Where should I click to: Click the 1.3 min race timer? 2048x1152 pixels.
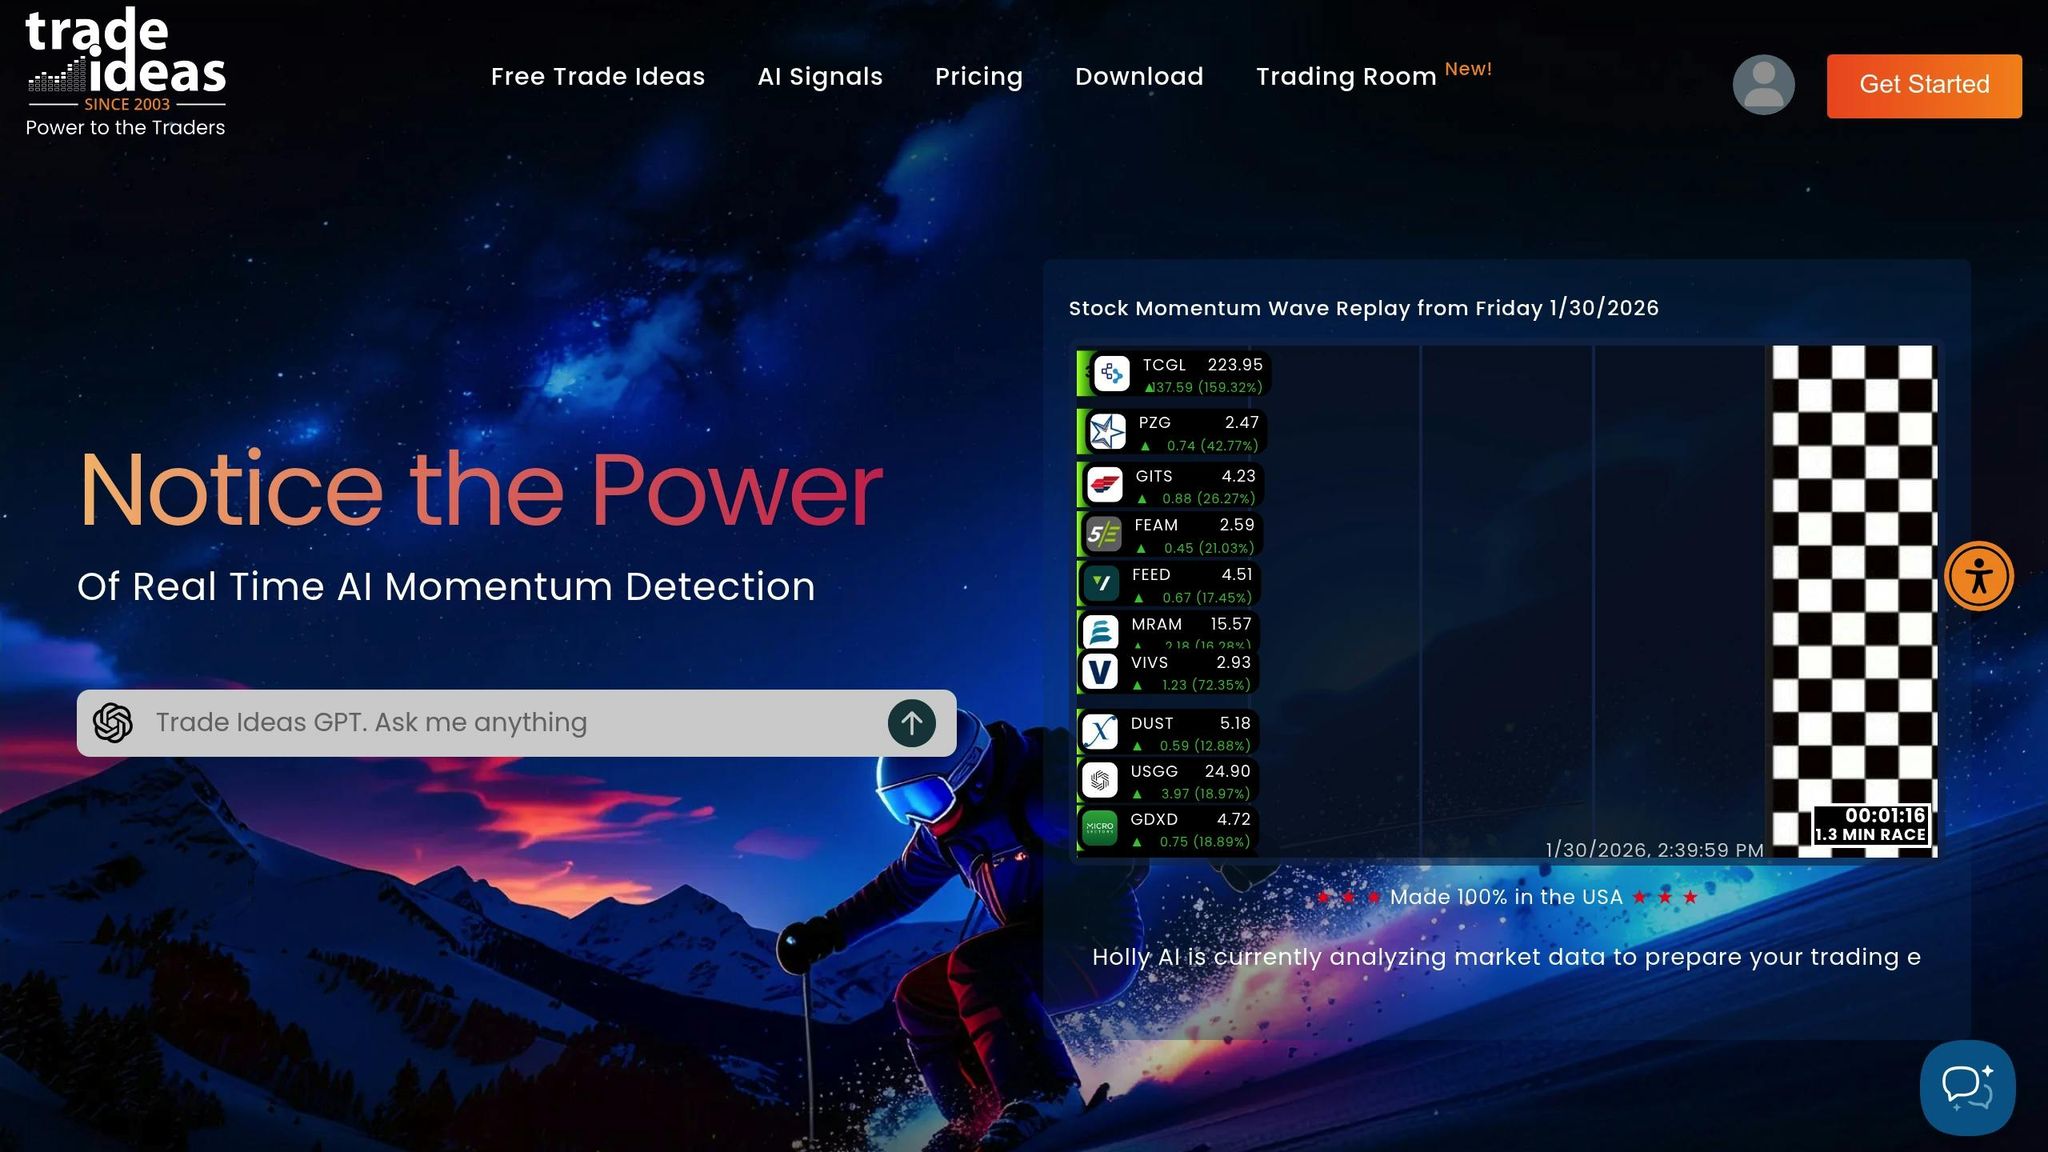tap(1870, 825)
